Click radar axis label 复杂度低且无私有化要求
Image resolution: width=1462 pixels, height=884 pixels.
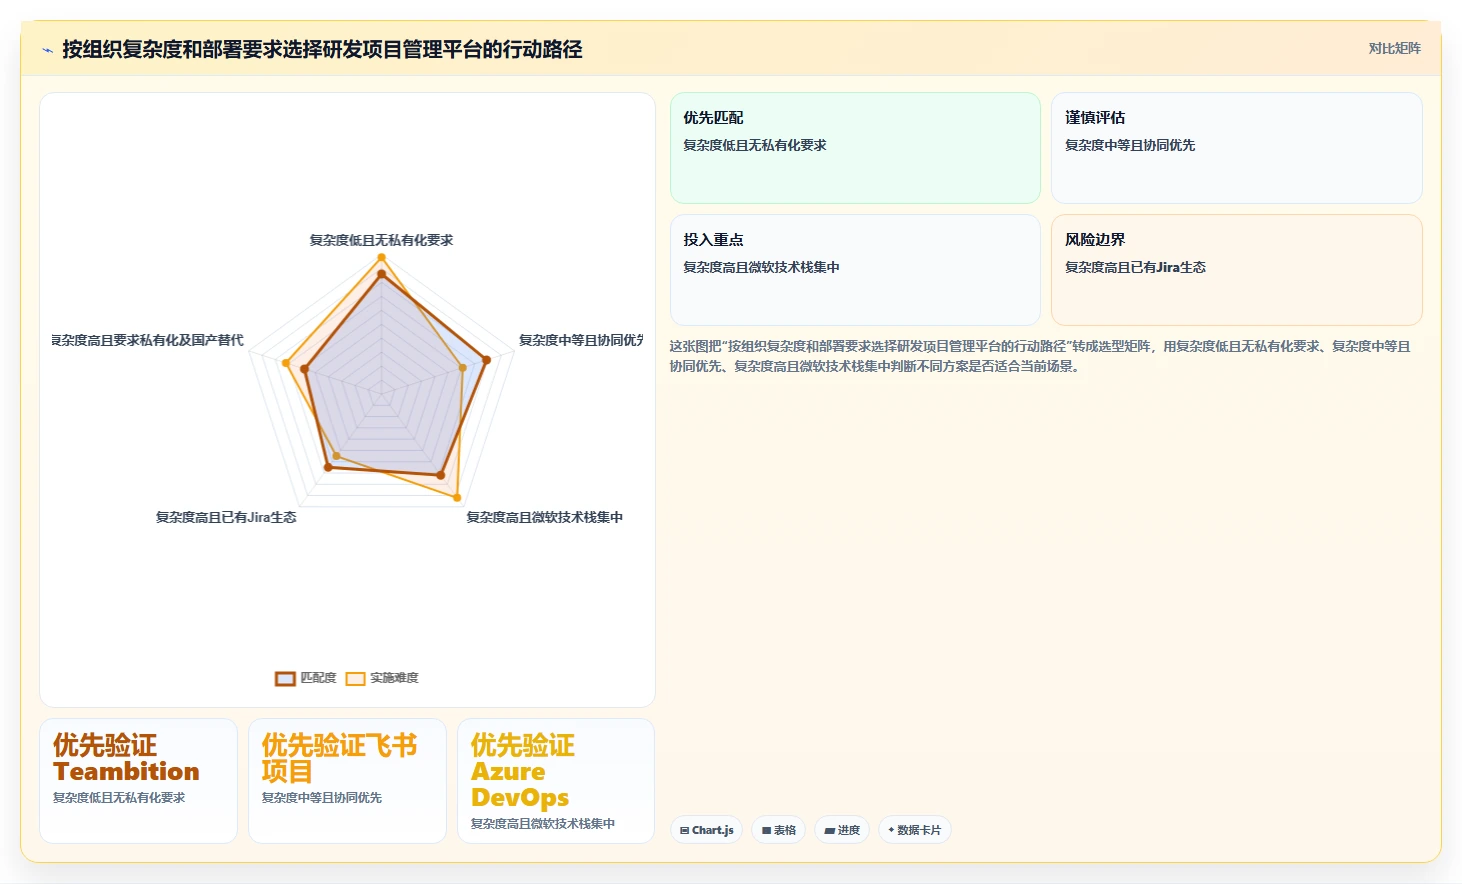click(381, 240)
